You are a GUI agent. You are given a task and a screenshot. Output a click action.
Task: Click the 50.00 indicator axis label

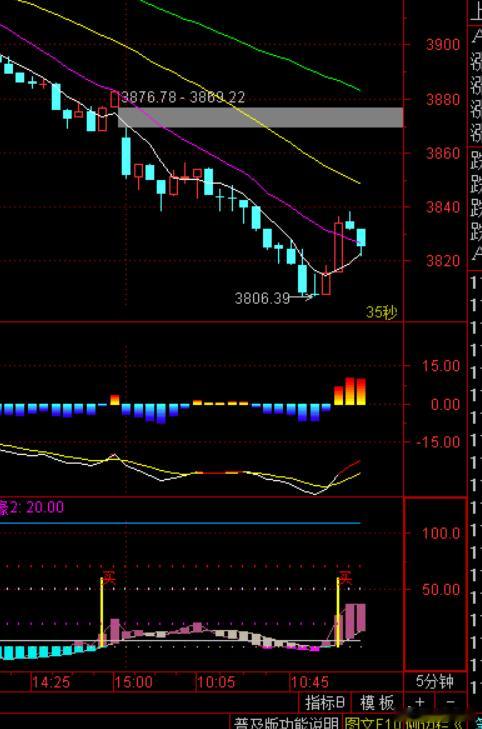tap(441, 590)
